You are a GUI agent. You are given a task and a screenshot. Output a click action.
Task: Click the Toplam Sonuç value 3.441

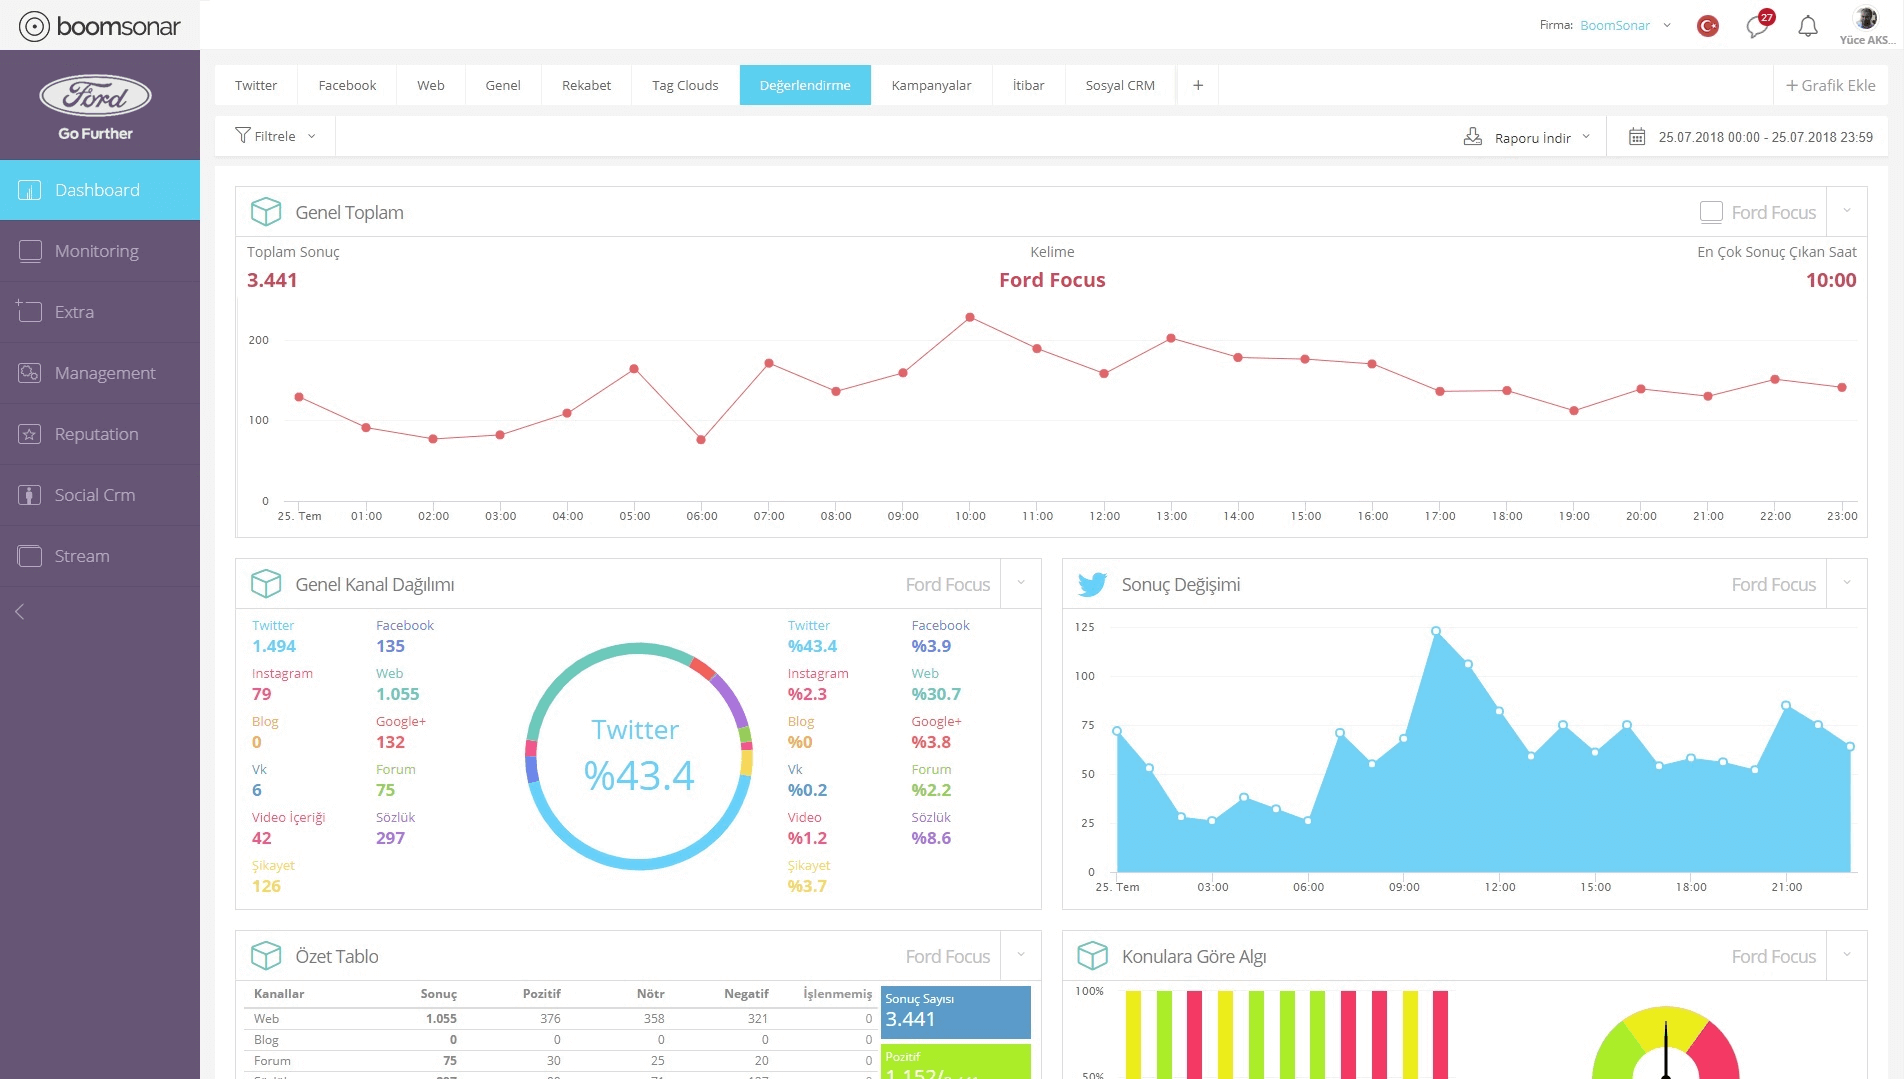tap(272, 280)
